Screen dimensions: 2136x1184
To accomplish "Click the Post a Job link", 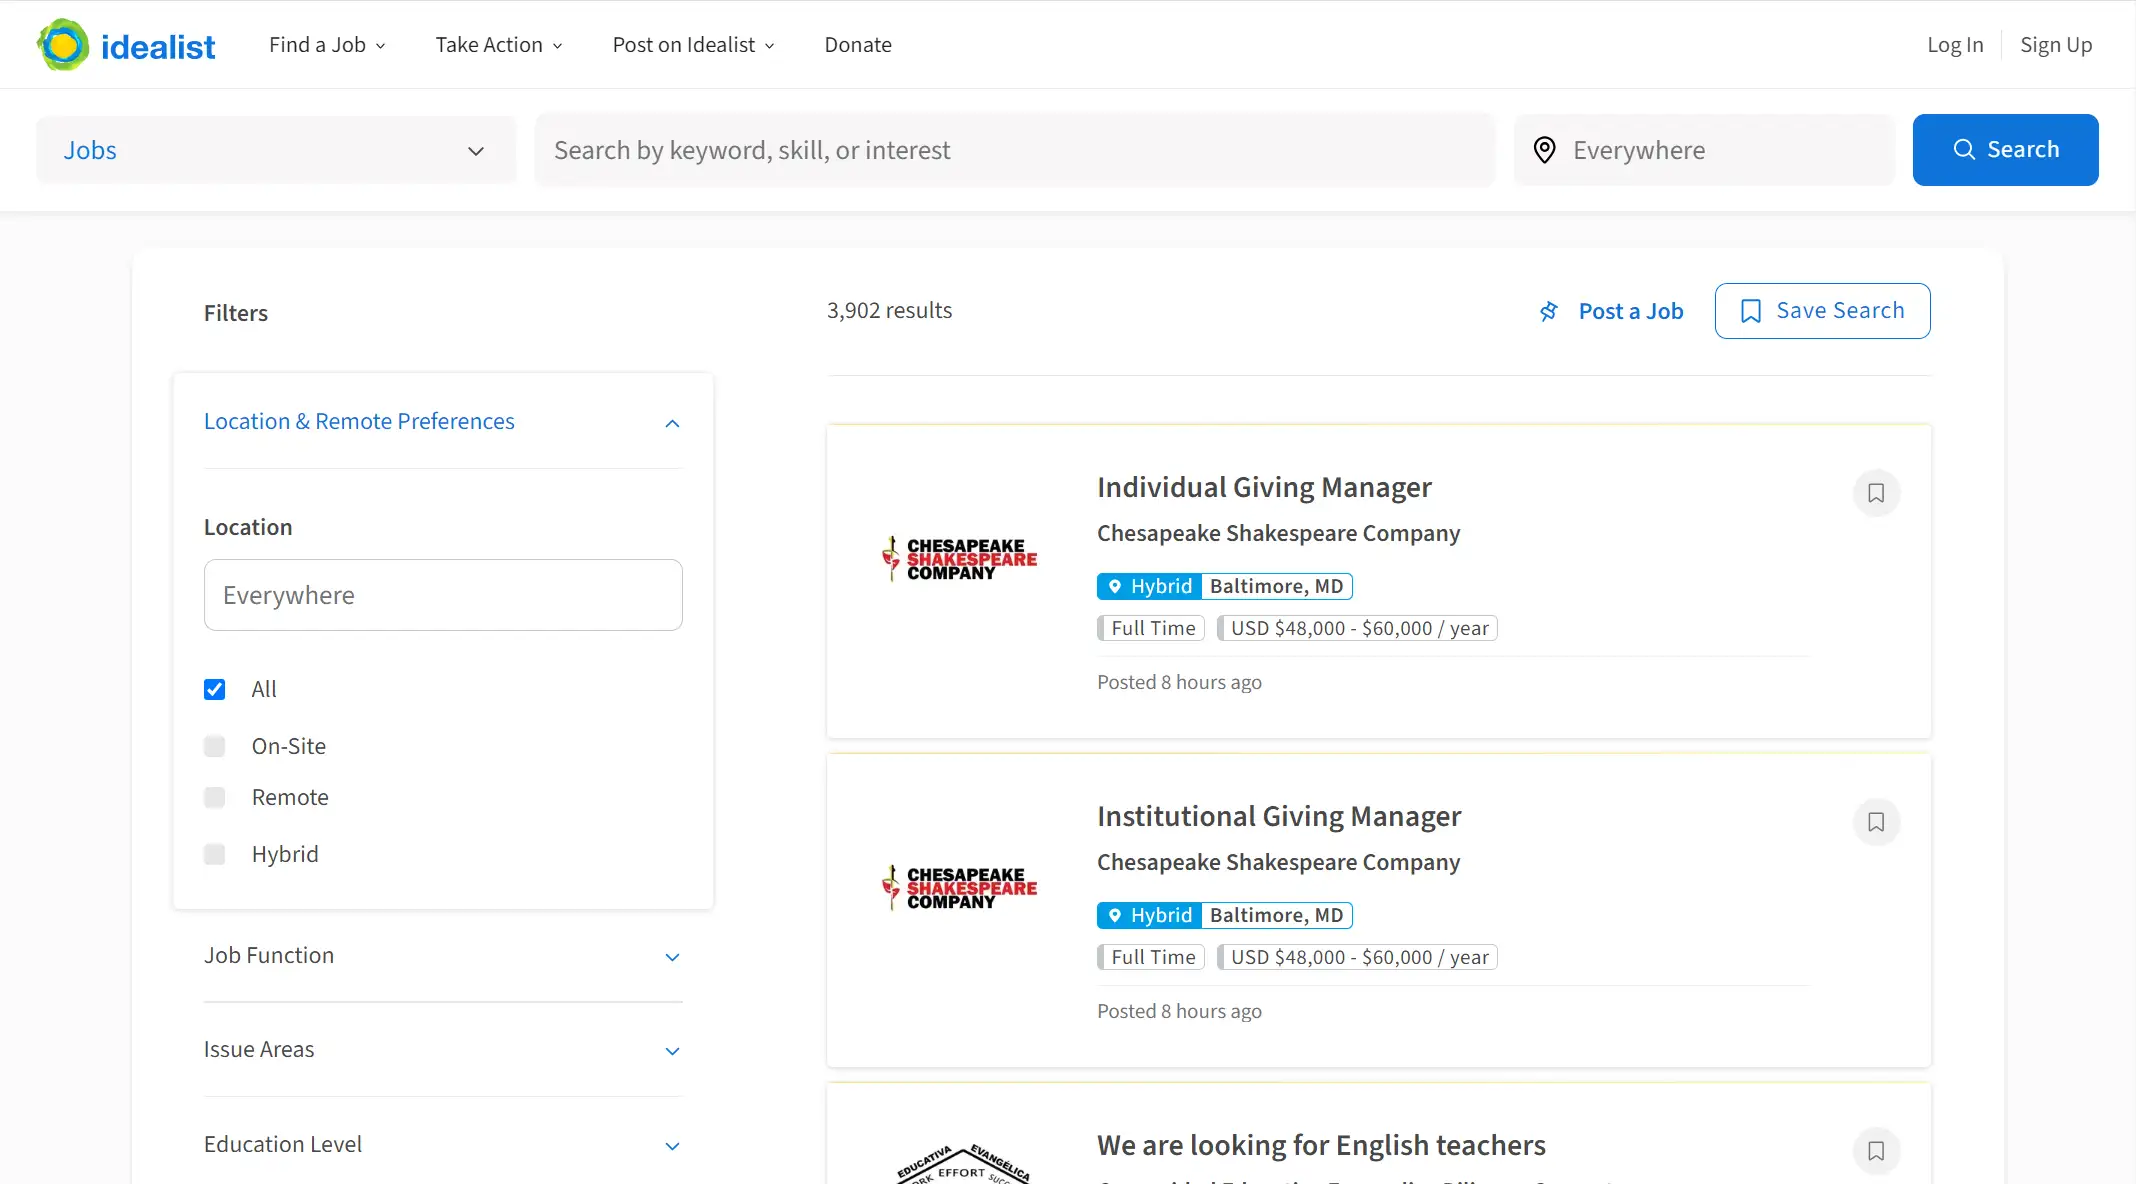I will 1630,312.
